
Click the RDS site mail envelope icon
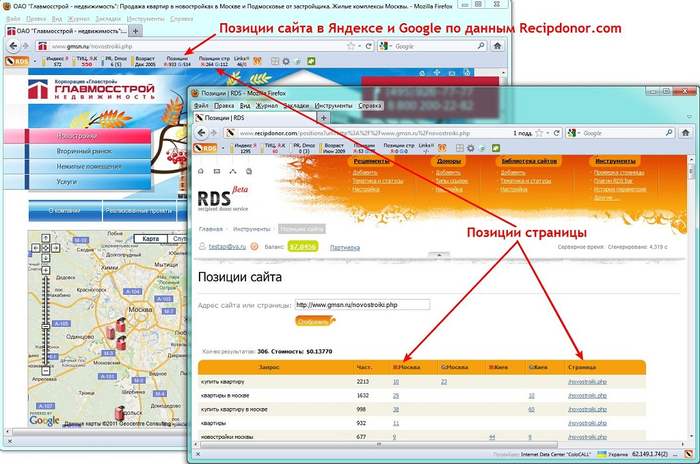coord(217,171)
